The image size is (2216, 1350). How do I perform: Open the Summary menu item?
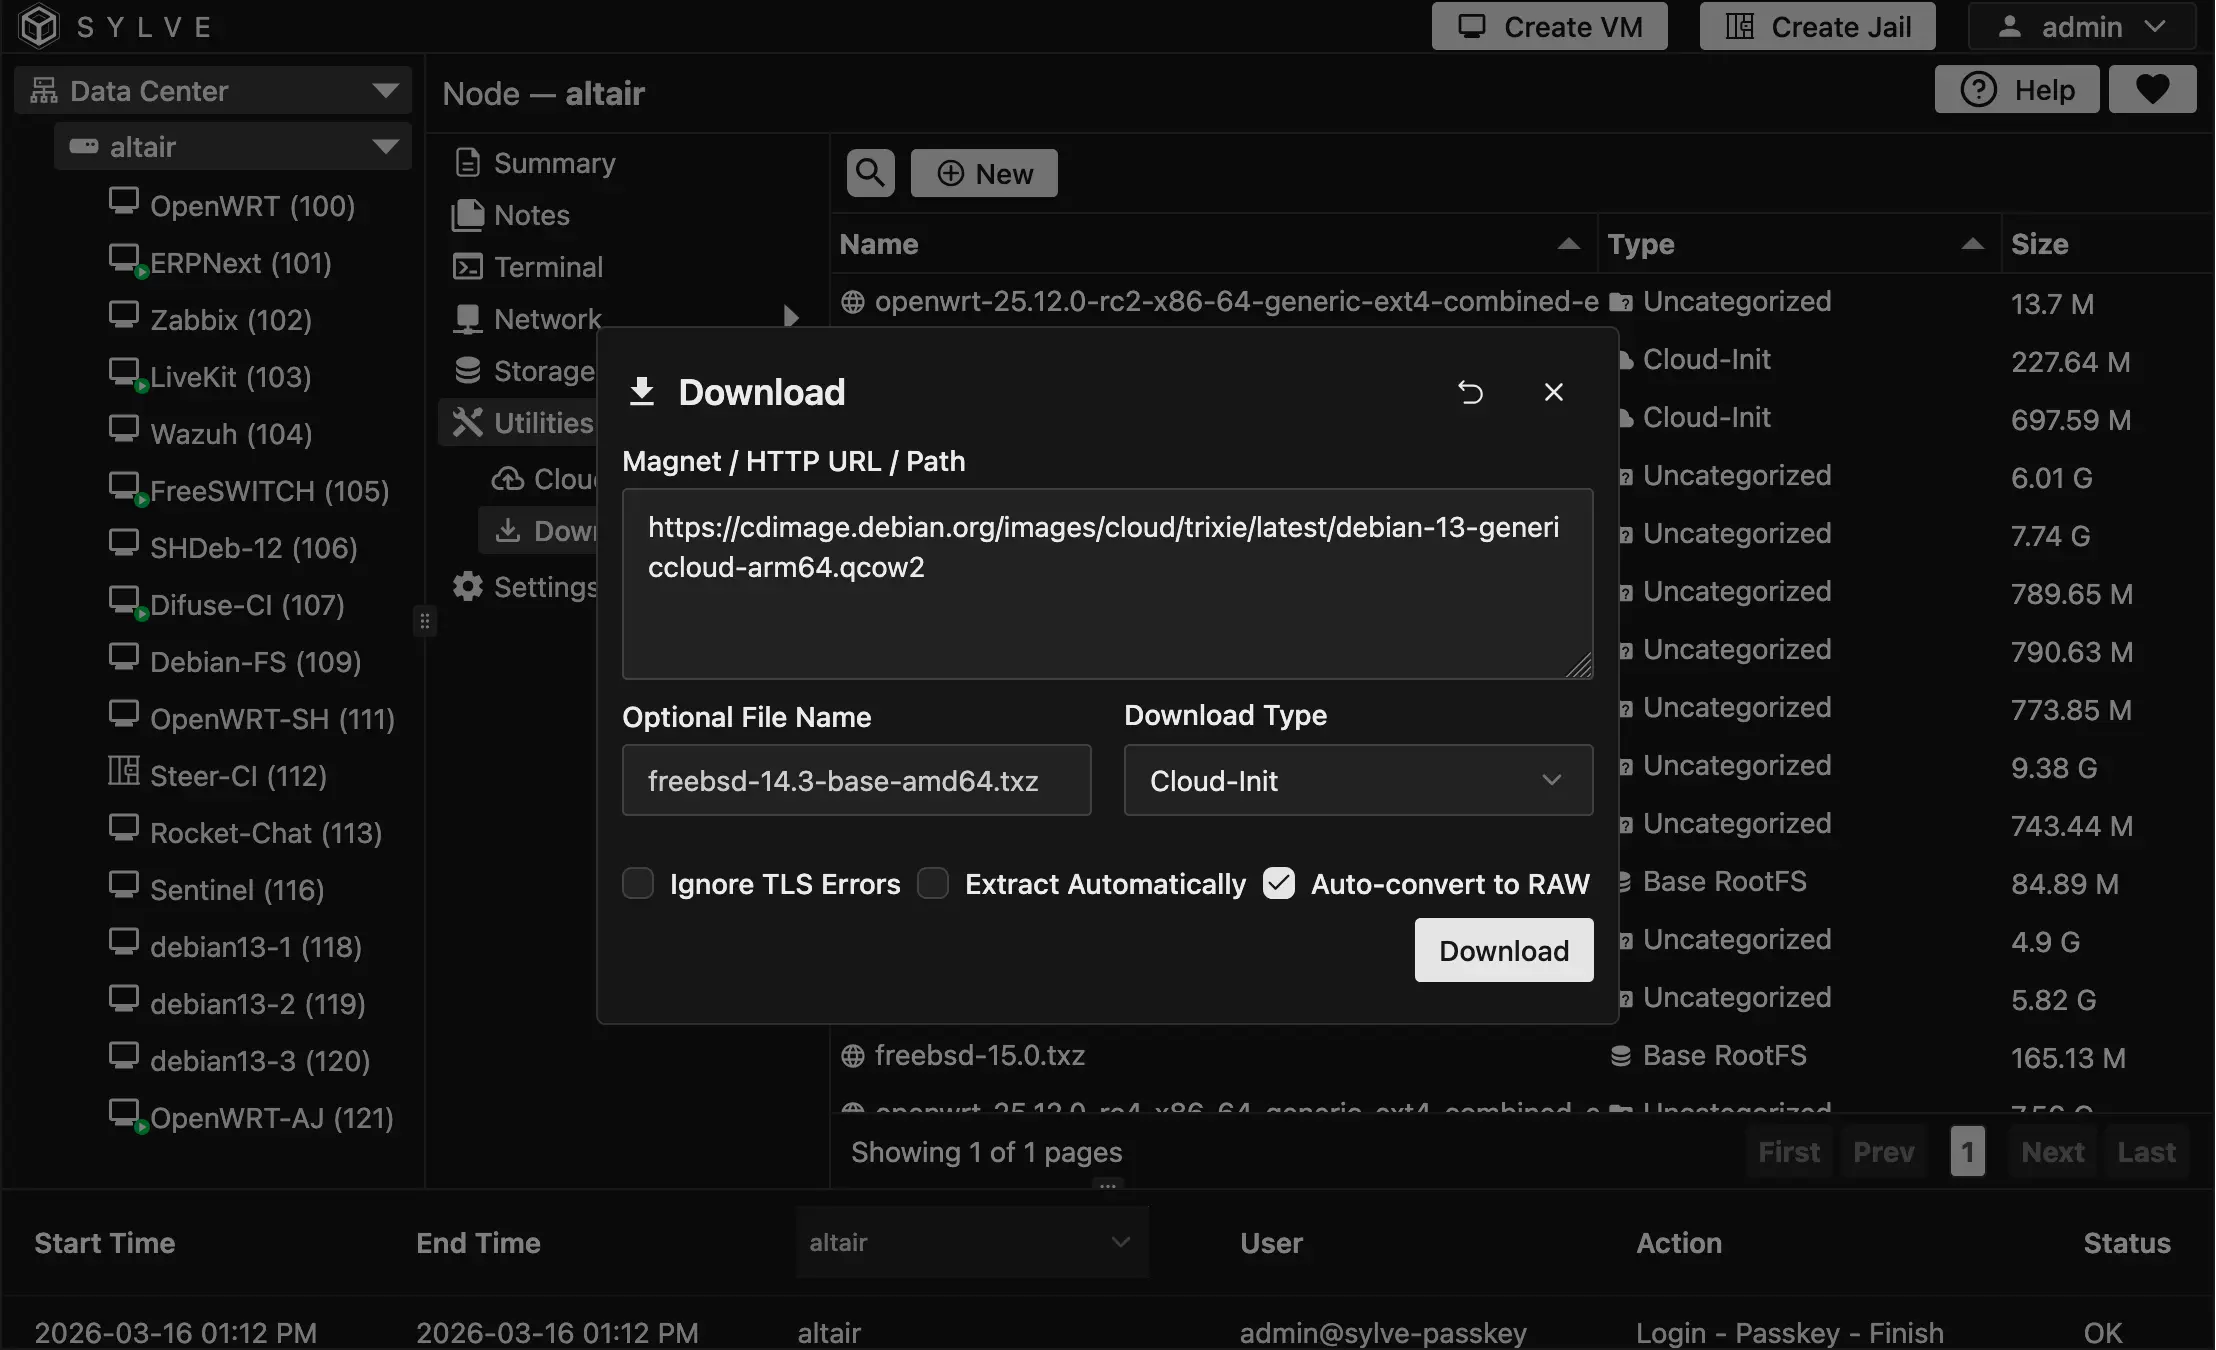[554, 163]
